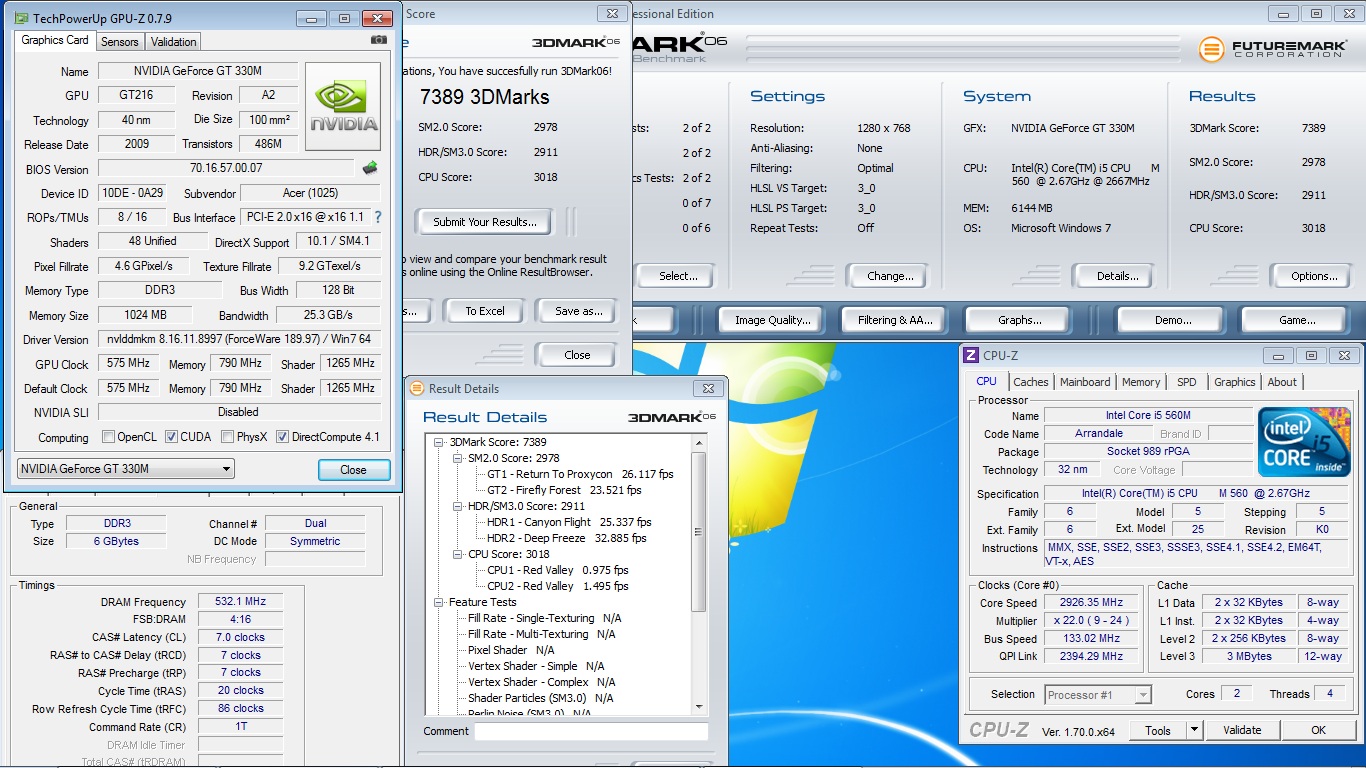1366x768 pixels.
Task: Click the Validate button in CPU-Z
Action: (1242, 730)
